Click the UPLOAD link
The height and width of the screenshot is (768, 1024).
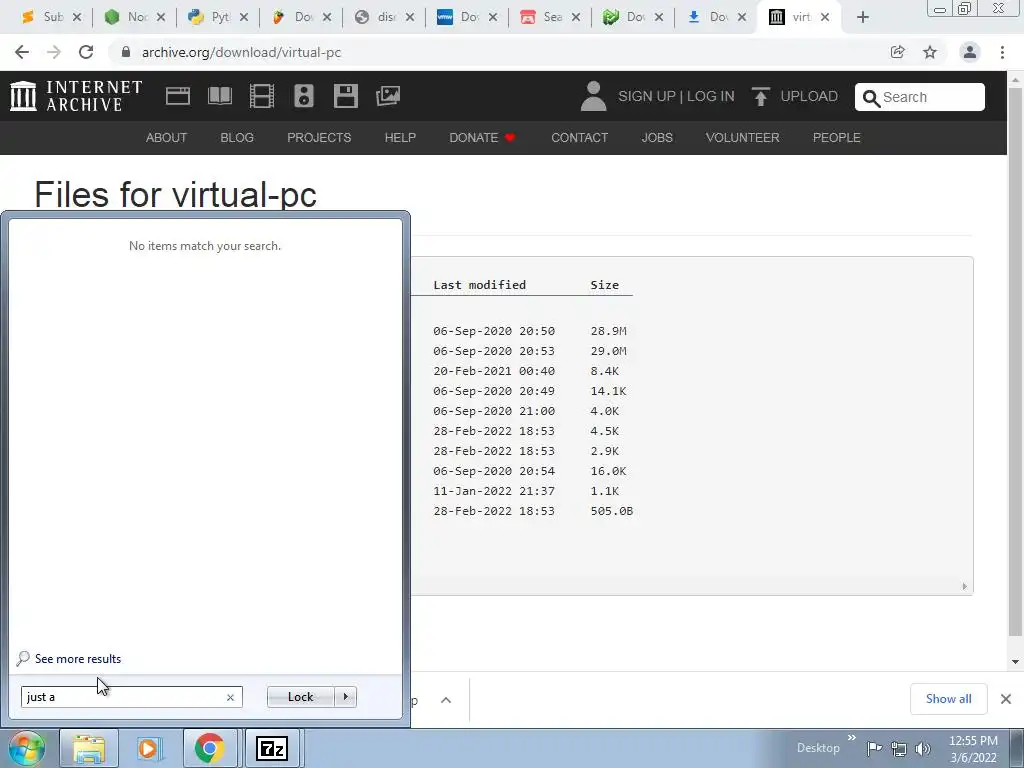click(x=808, y=97)
